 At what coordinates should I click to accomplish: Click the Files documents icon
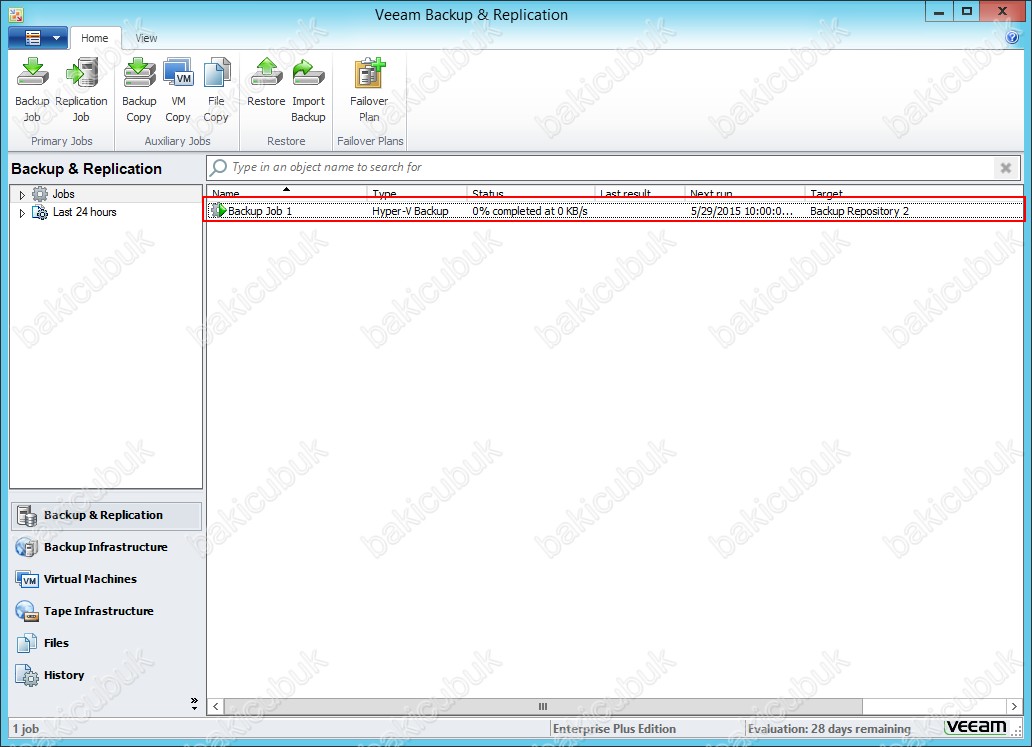[27, 643]
